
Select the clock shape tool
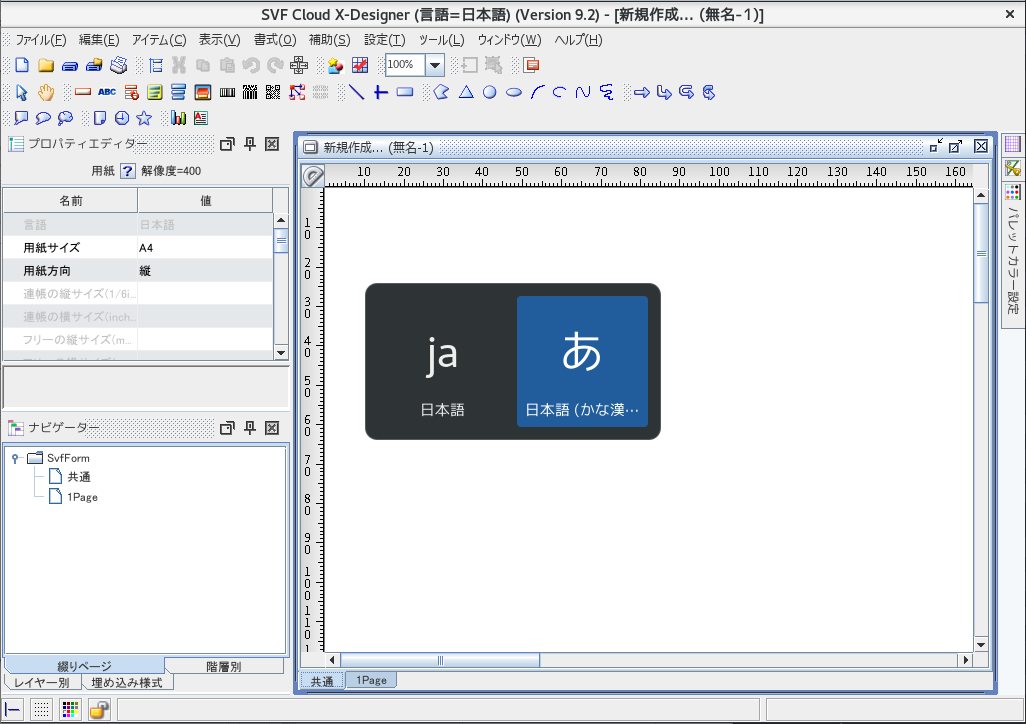pyautogui.click(x=122, y=118)
